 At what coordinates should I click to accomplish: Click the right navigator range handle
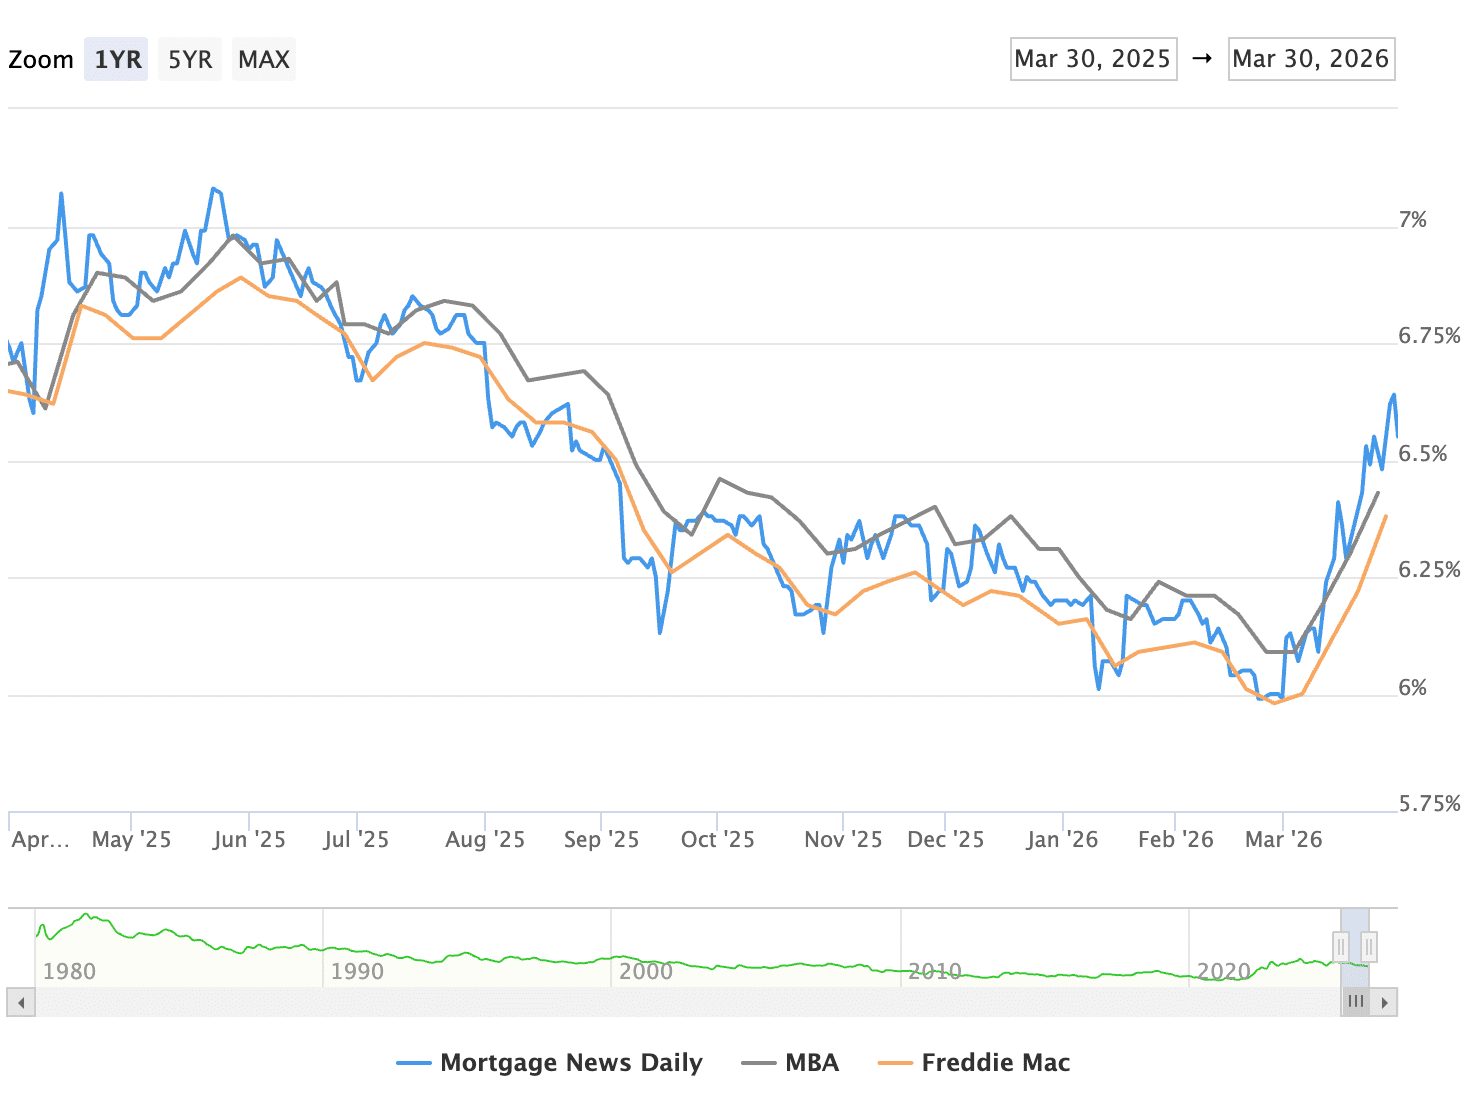point(1369,946)
